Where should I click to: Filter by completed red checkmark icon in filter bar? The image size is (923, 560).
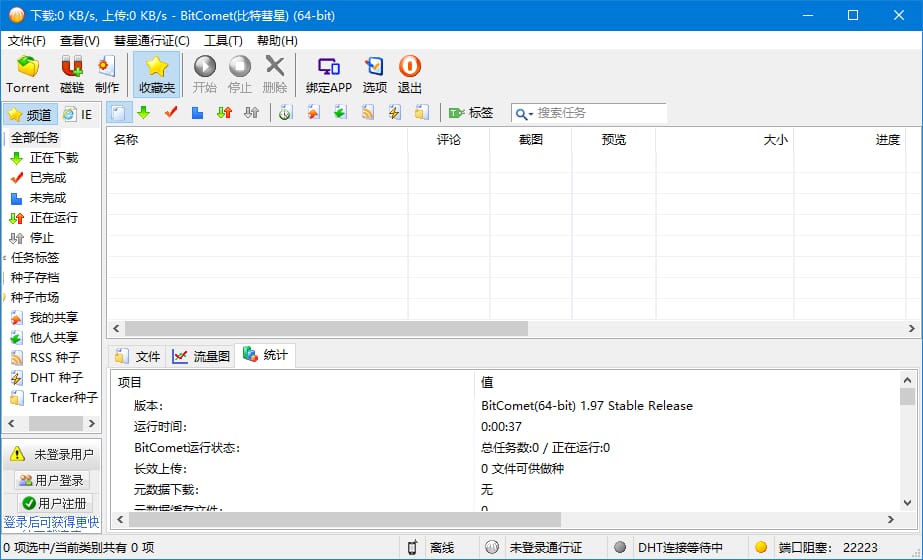pyautogui.click(x=171, y=112)
